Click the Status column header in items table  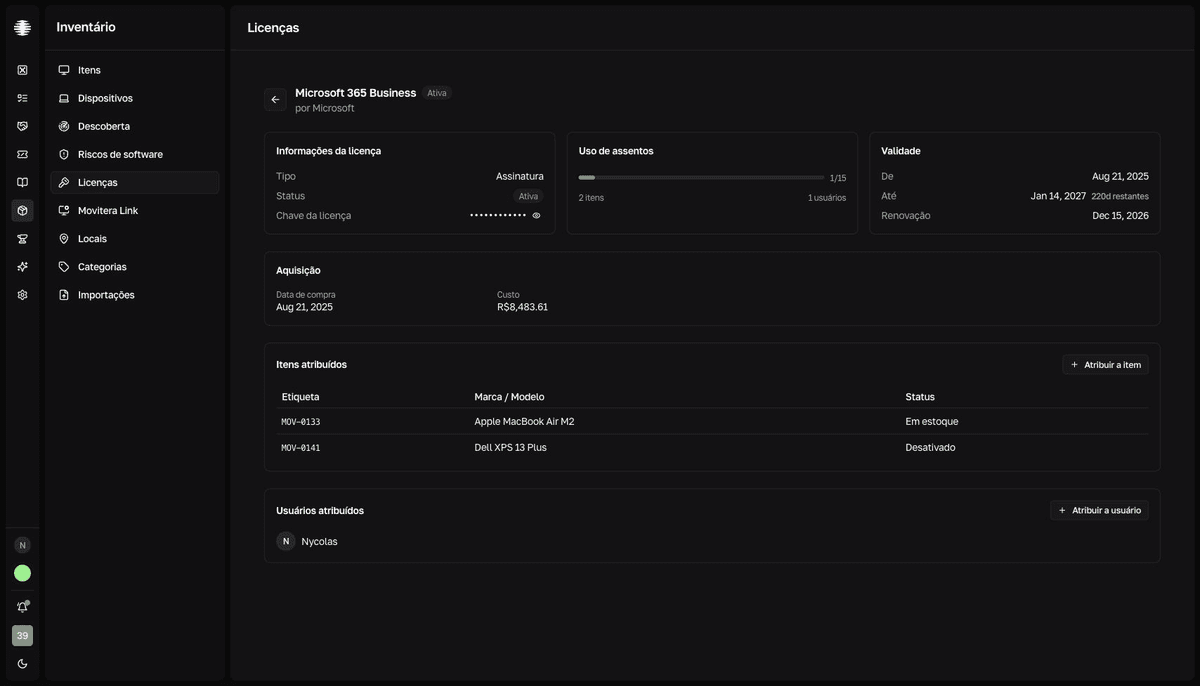click(x=920, y=397)
